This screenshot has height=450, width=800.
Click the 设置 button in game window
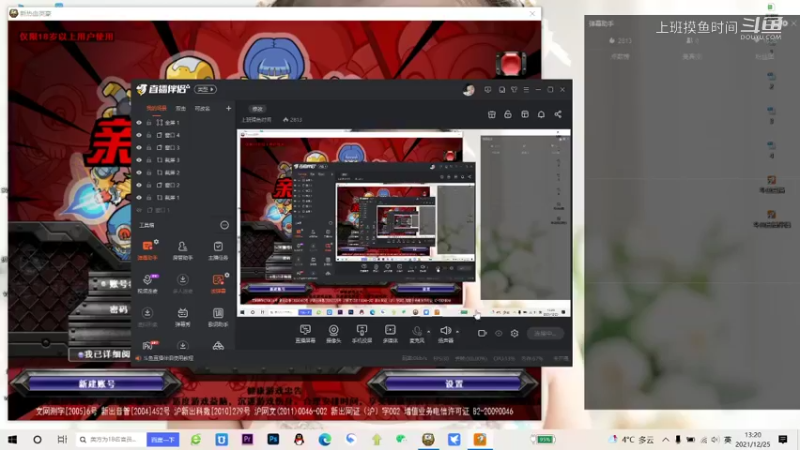tap(453, 384)
